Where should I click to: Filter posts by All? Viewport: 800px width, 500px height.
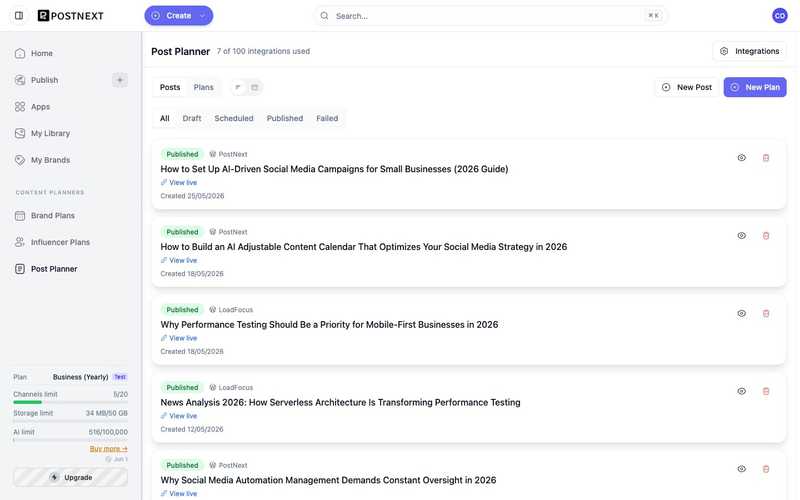tap(165, 118)
